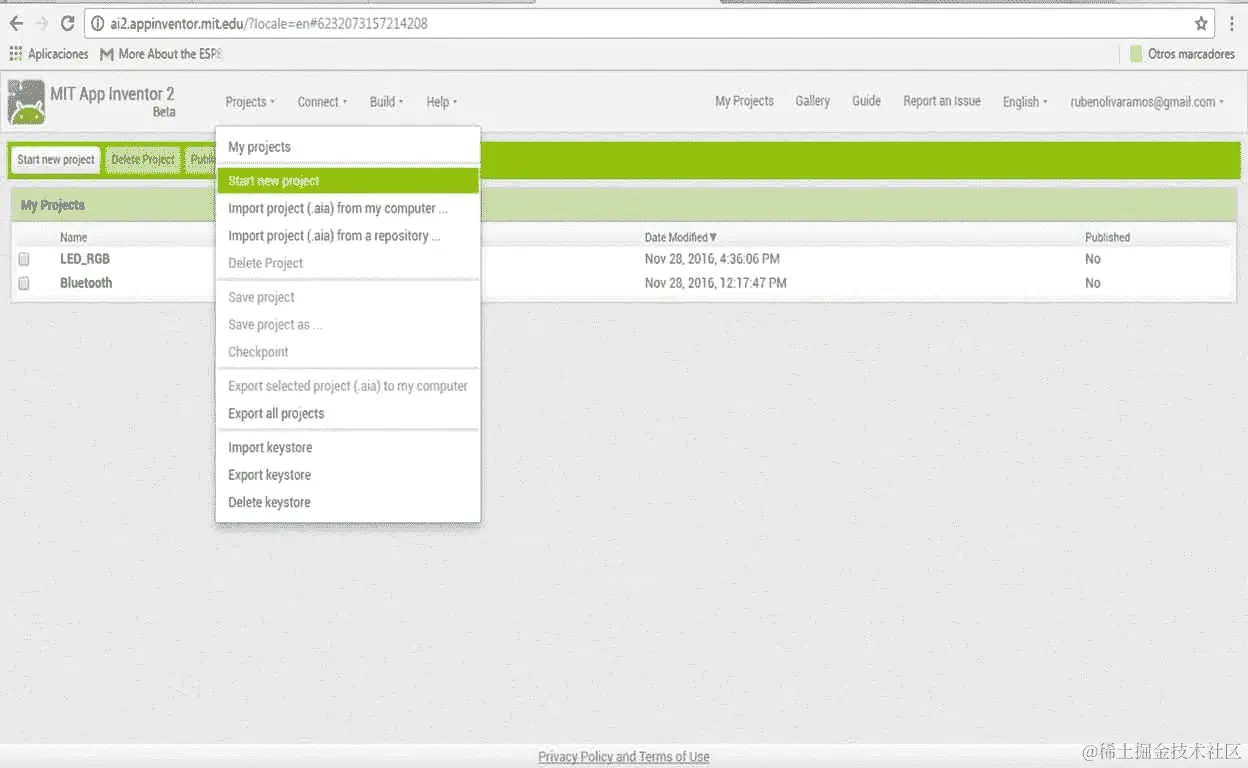
Task: Open the English language dropdown
Action: (x=1025, y=102)
